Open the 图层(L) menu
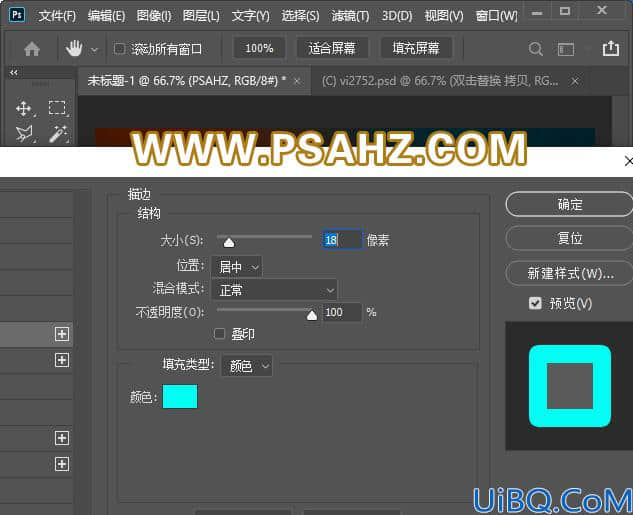The width and height of the screenshot is (633, 515). [x=201, y=16]
